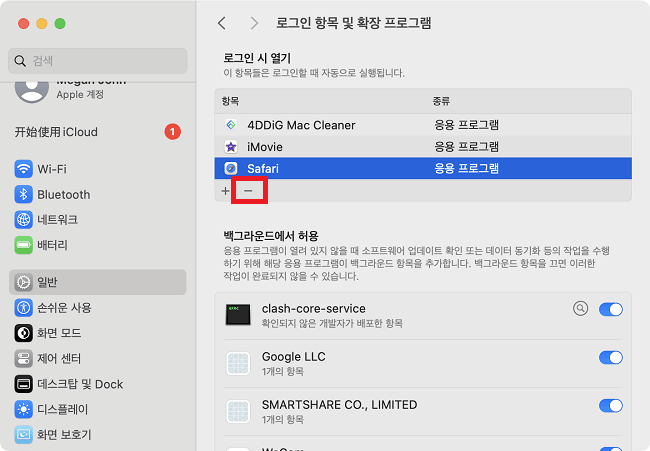Image resolution: width=650 pixels, height=451 pixels.
Task: Click the clash-core-service name text
Action: [313, 308]
